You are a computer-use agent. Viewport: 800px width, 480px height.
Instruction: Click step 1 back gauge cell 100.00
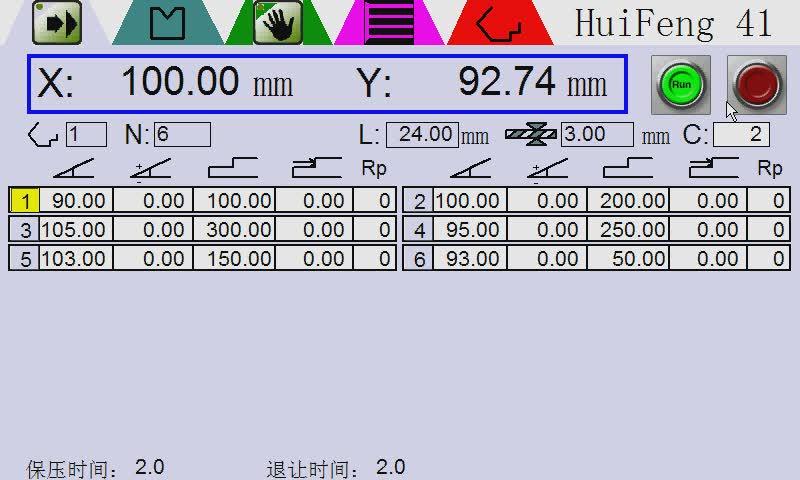pyautogui.click(x=234, y=200)
